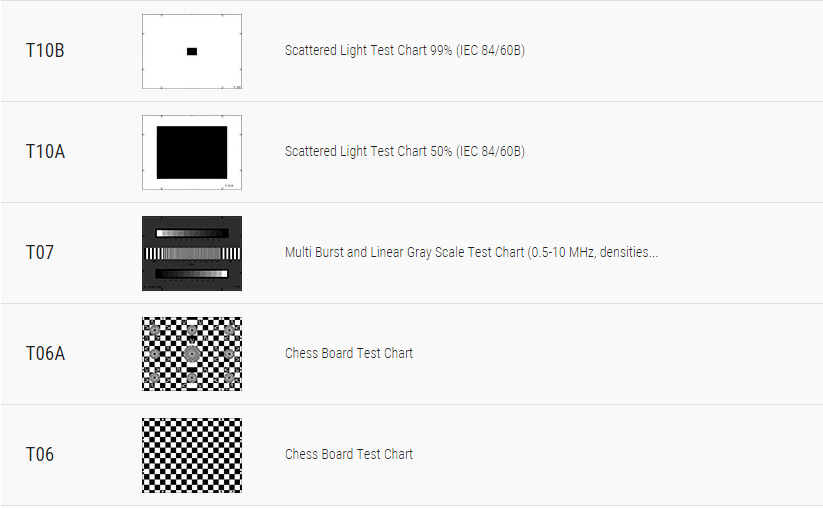This screenshot has height=508, width=823.
Task: Click the small black rectangle inside T10B thumbnail
Action: click(x=192, y=51)
